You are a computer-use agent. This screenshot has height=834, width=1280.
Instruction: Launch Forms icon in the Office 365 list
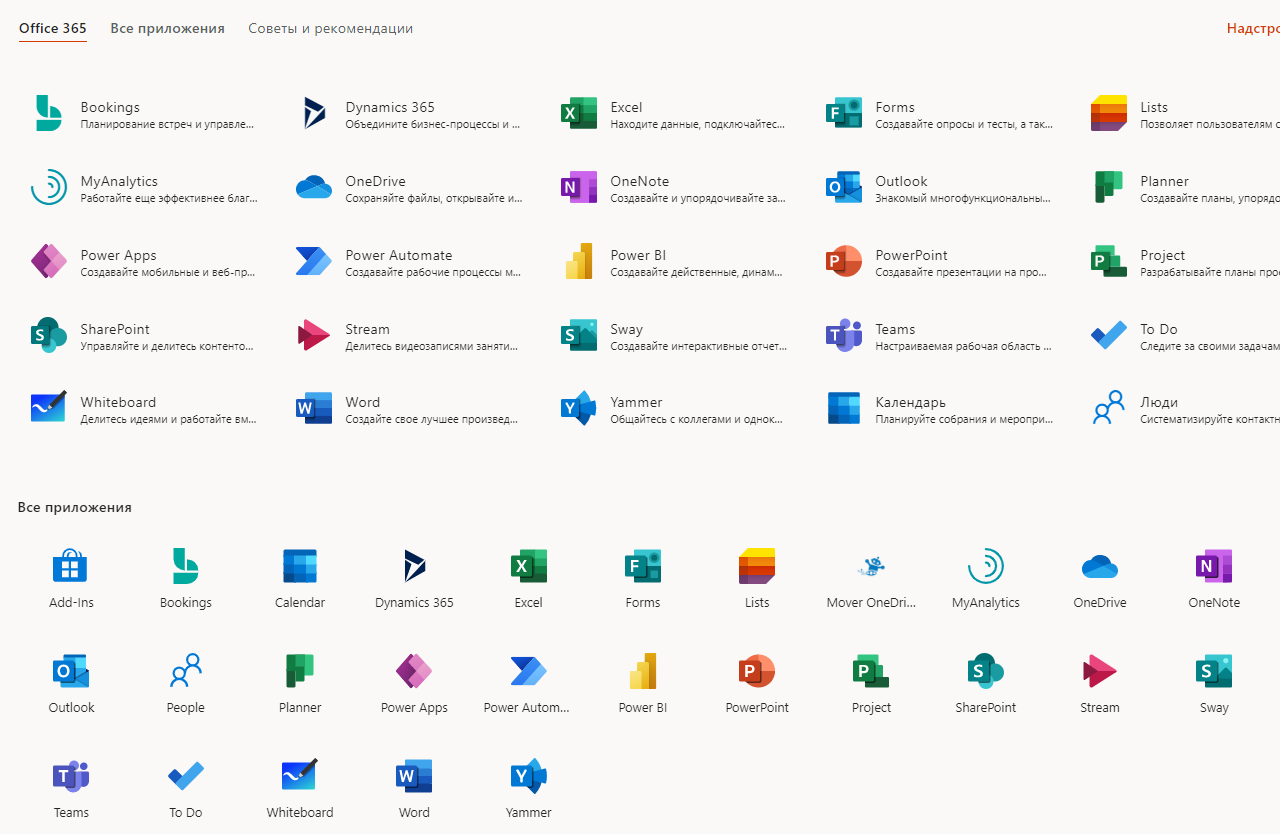click(844, 114)
